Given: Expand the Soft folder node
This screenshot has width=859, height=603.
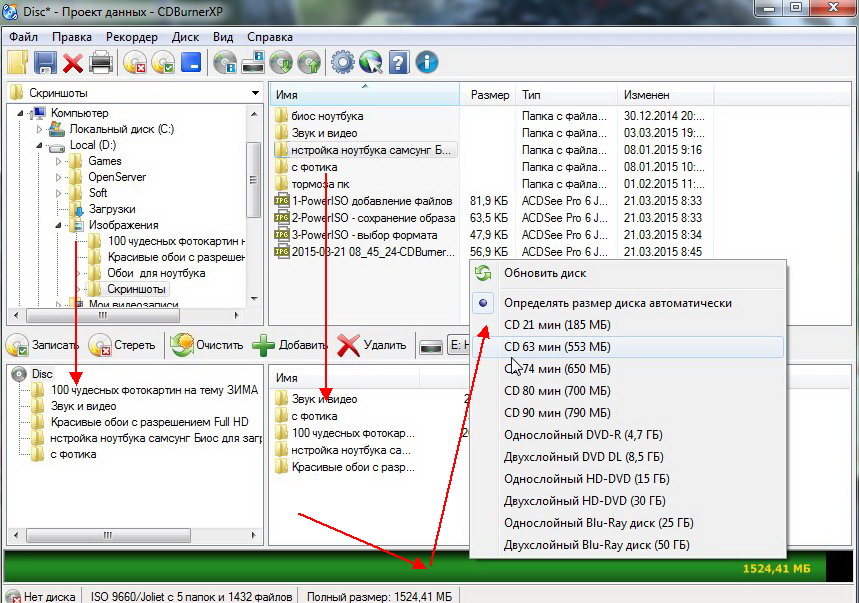Looking at the screenshot, I should click(x=59, y=193).
